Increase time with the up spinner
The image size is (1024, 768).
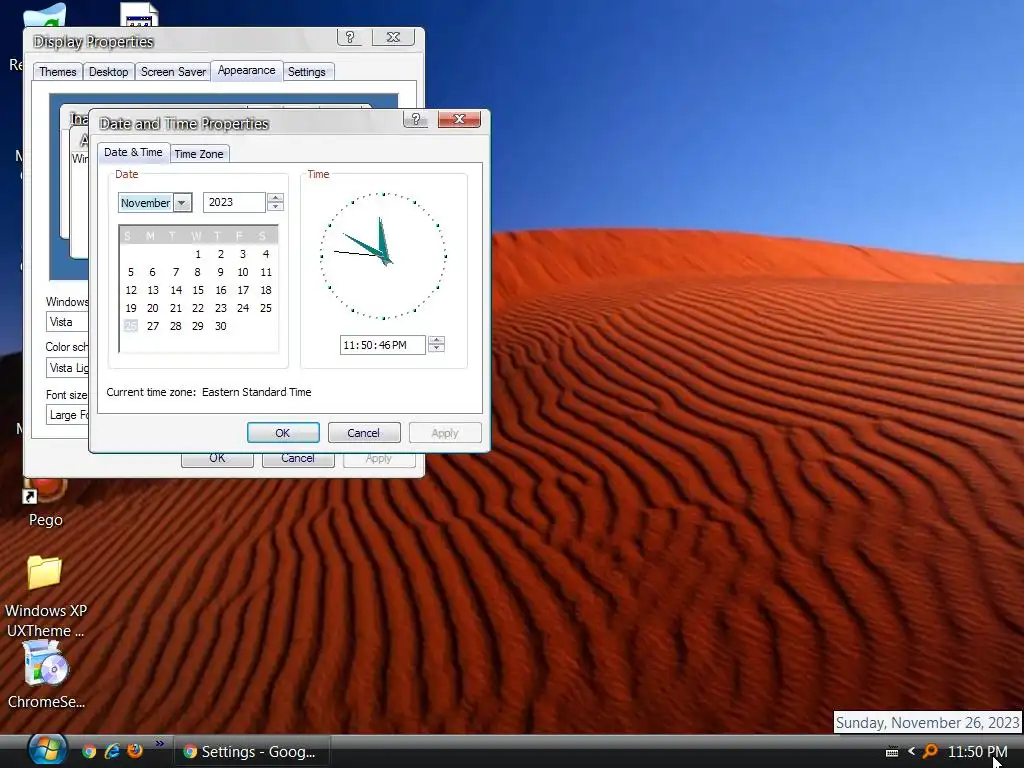tap(436, 340)
